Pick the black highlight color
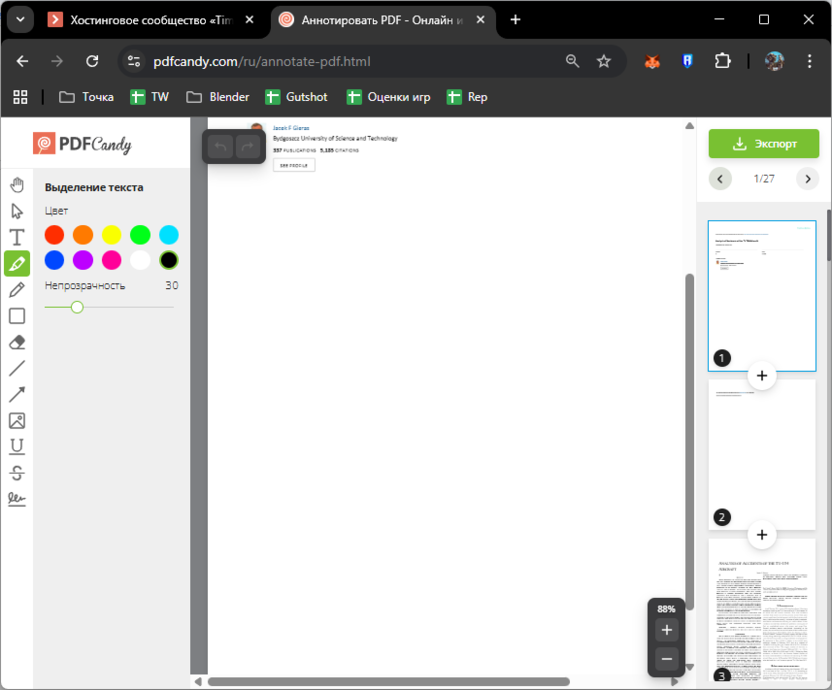The width and height of the screenshot is (832, 690). click(x=169, y=260)
